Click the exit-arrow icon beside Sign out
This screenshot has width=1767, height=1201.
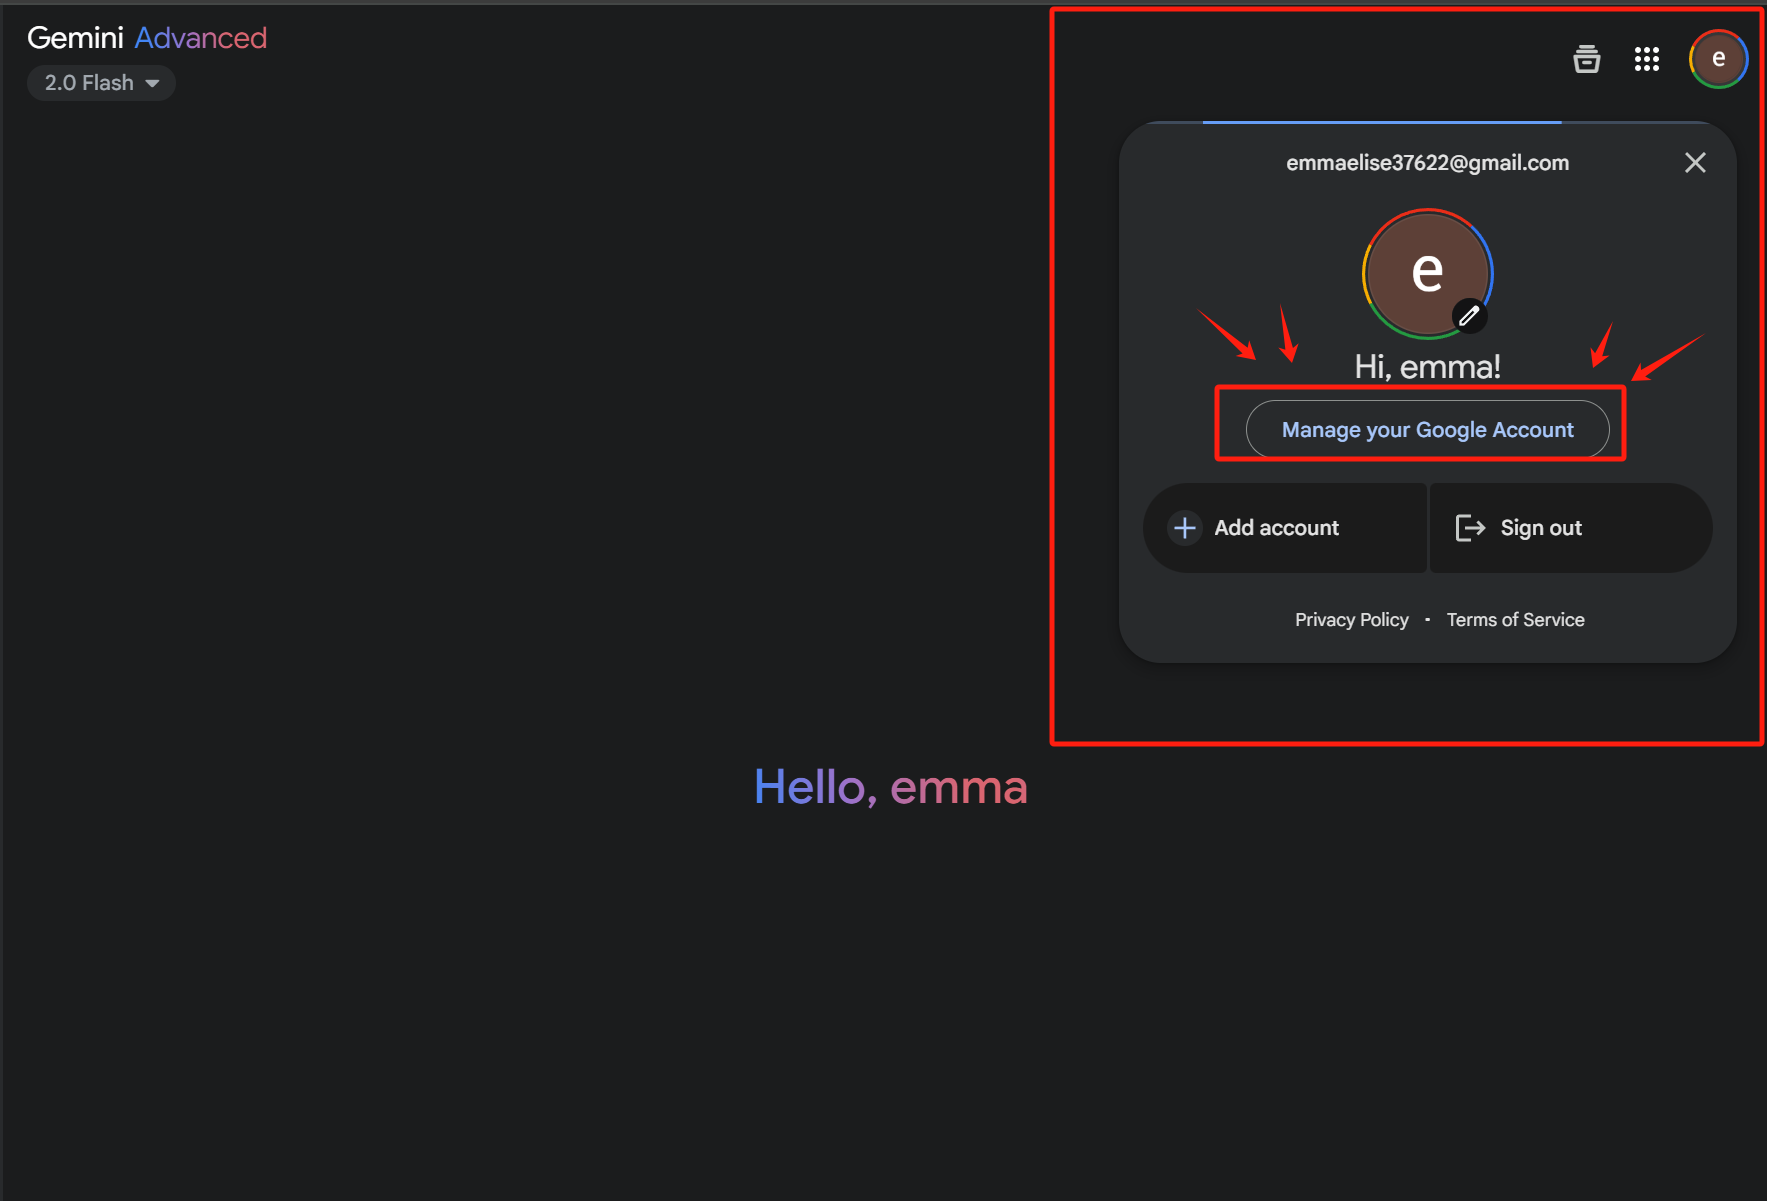click(x=1469, y=528)
